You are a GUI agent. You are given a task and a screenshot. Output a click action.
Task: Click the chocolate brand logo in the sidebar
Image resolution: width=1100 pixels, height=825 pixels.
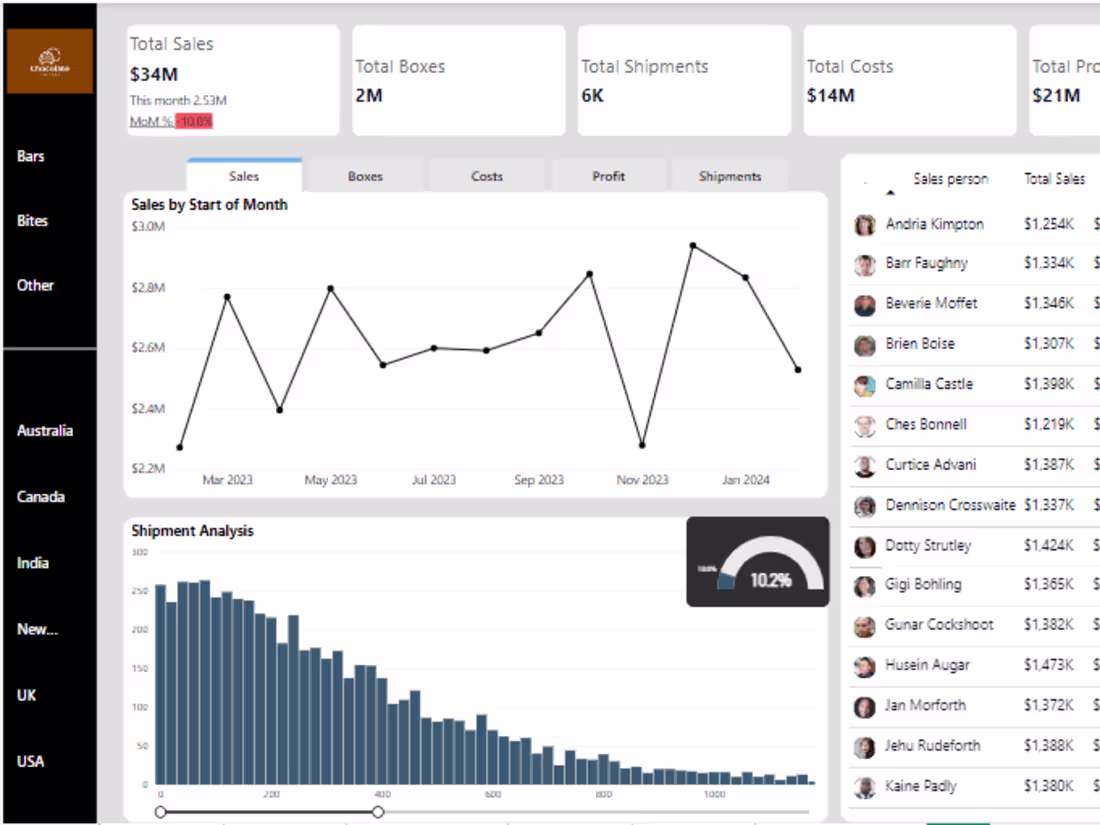pyautogui.click(x=48, y=60)
